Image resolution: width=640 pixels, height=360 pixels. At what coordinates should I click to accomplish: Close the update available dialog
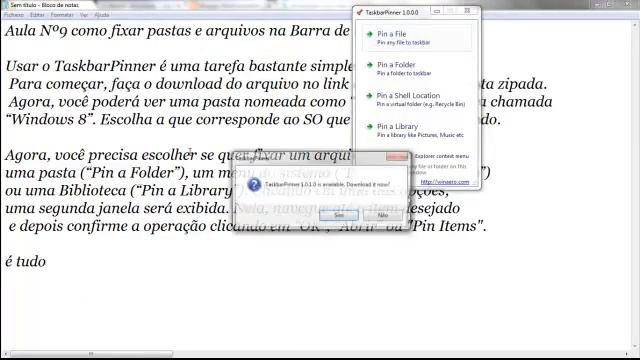pos(397,156)
